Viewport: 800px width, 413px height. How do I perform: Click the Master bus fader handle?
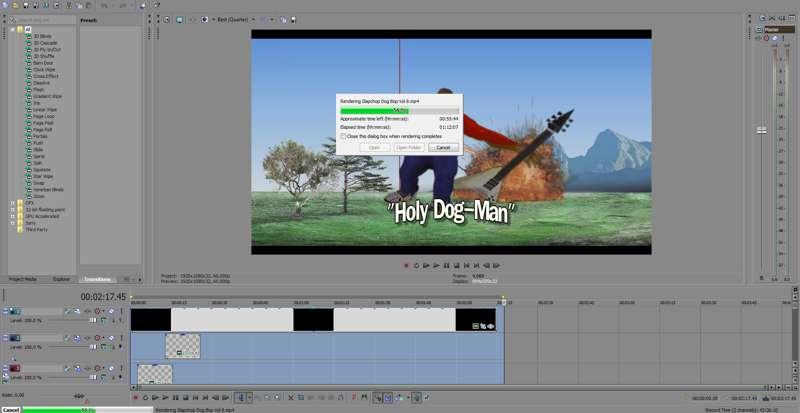(x=762, y=130)
